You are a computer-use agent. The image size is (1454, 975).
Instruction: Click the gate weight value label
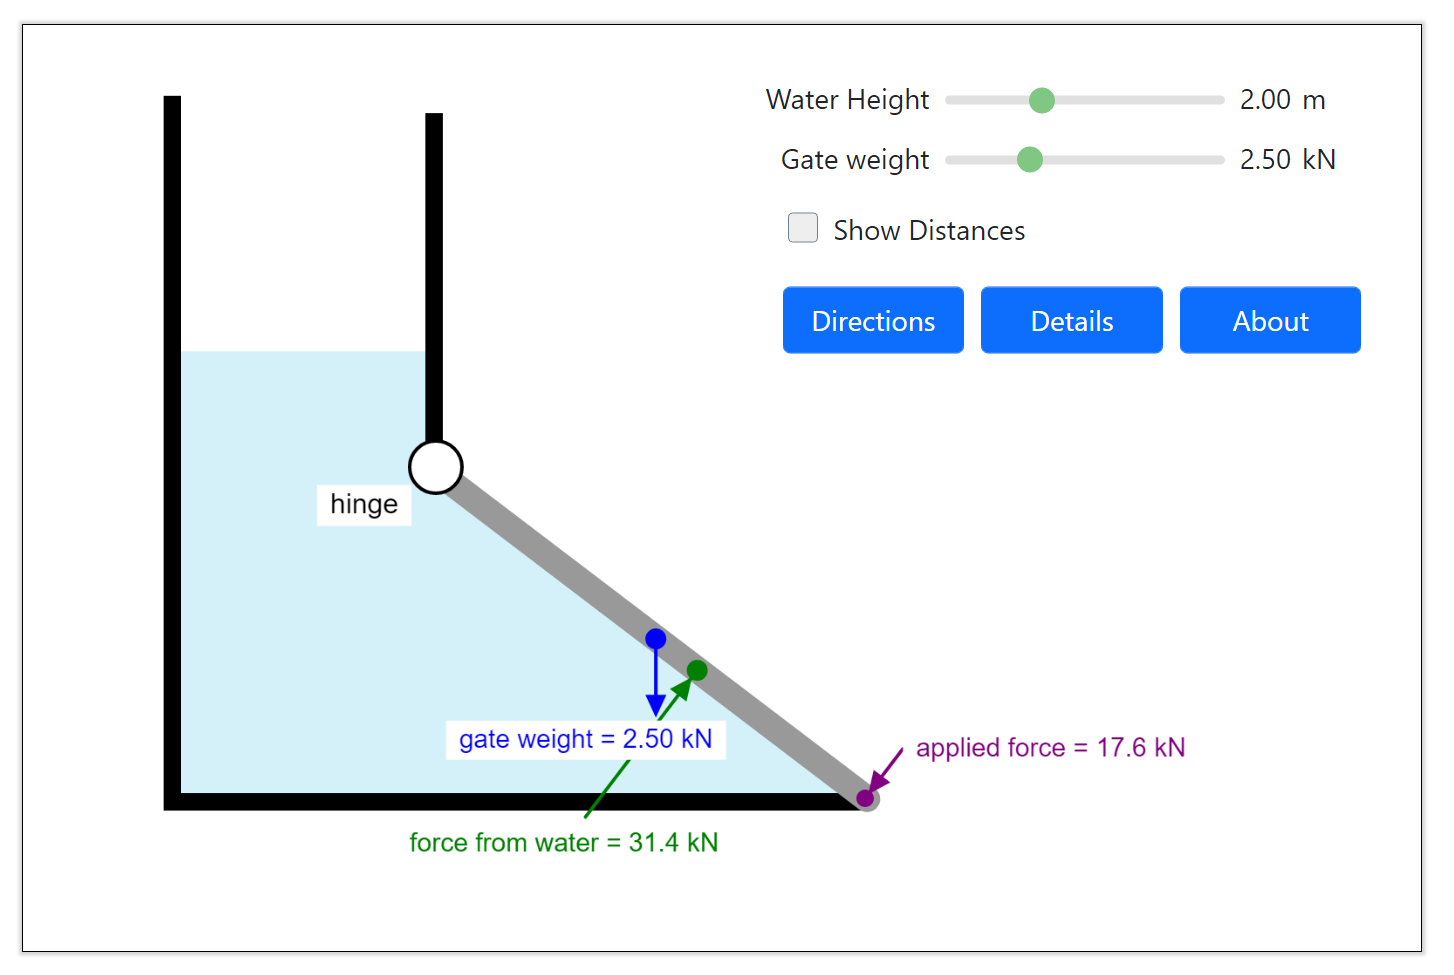pos(585,739)
